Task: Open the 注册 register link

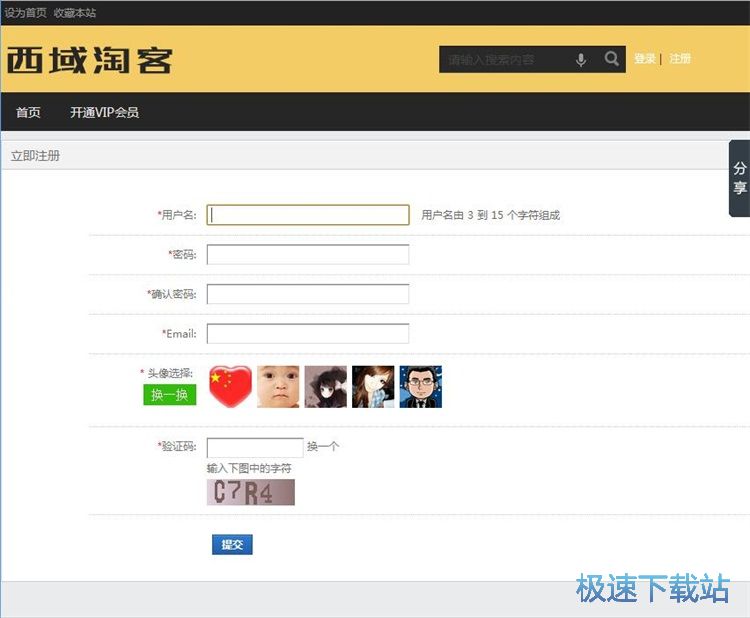Action: pyautogui.click(x=680, y=59)
